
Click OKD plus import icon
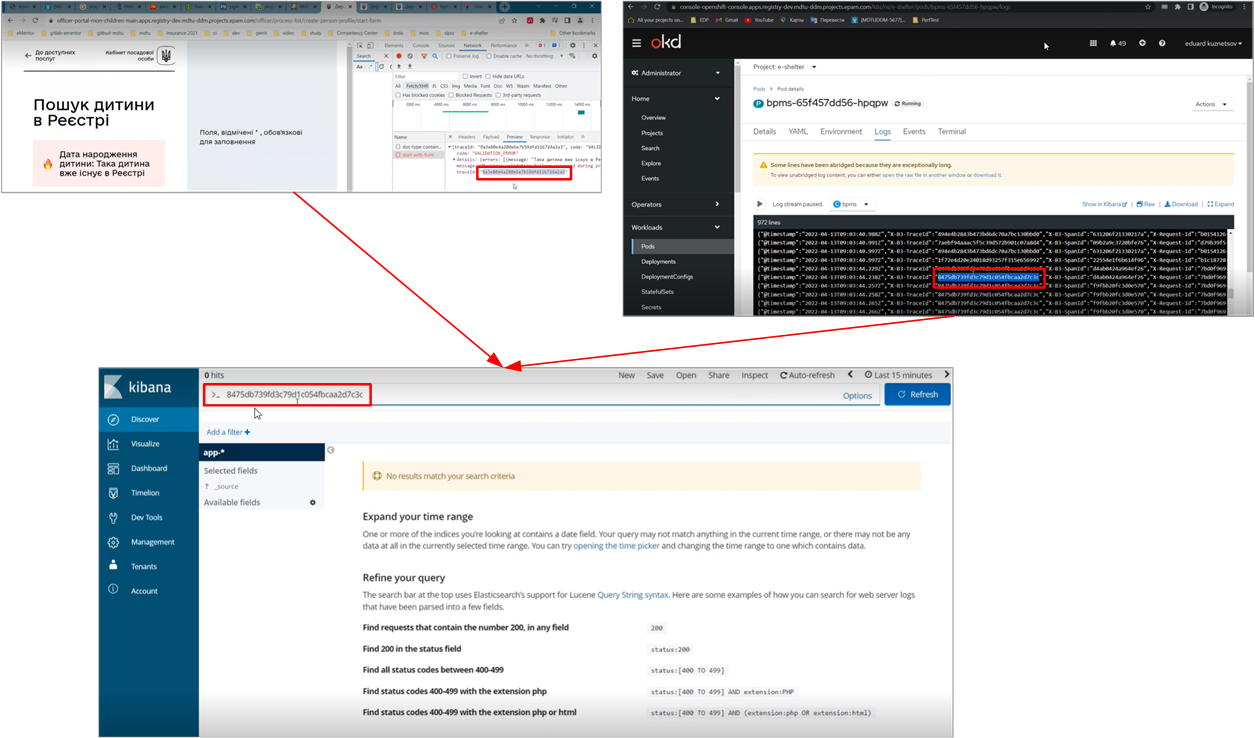pos(1142,43)
